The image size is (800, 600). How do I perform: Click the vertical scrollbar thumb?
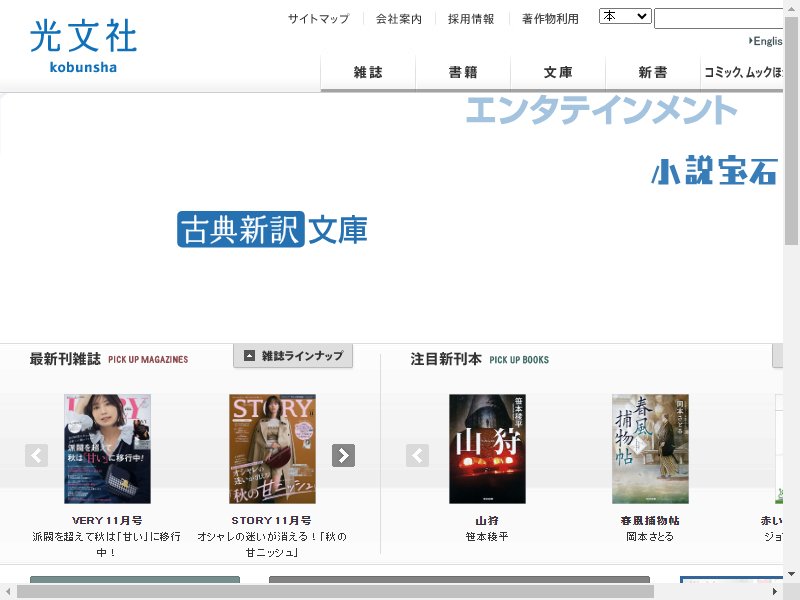[791, 131]
